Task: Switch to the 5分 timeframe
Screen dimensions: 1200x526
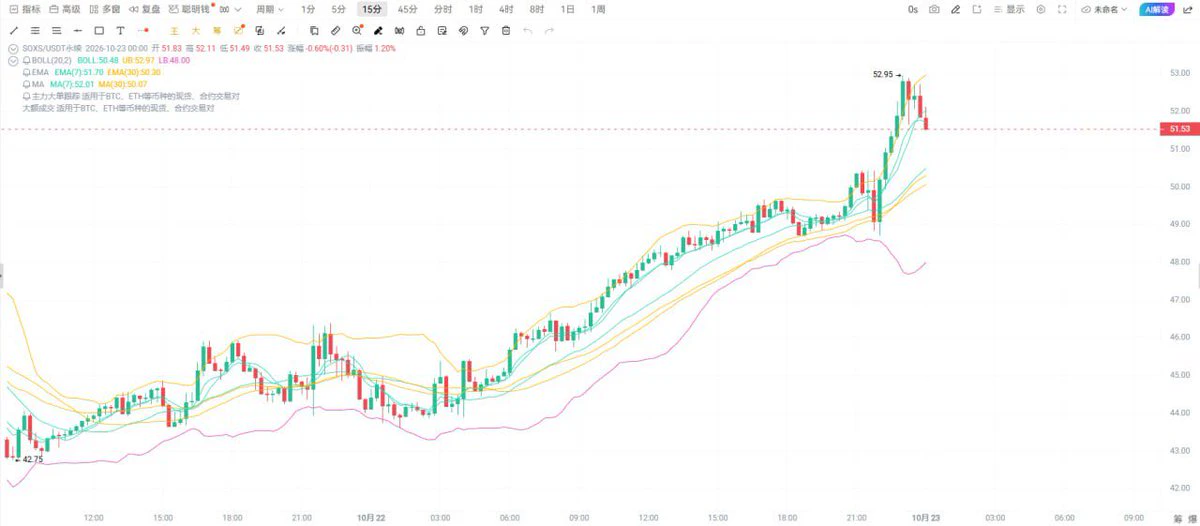Action: (339, 9)
